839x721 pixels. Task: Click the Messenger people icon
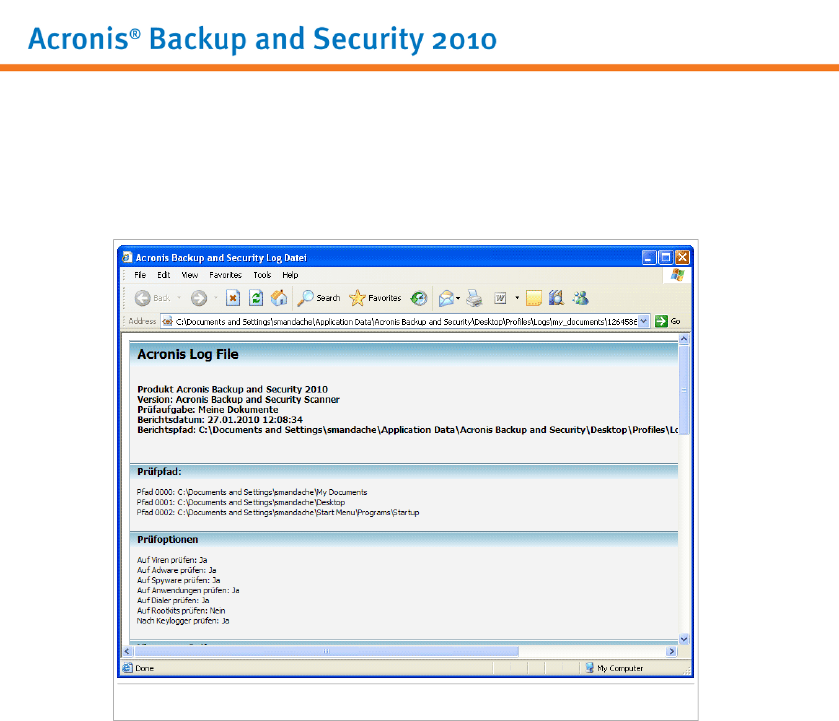pyautogui.click(x=580, y=298)
